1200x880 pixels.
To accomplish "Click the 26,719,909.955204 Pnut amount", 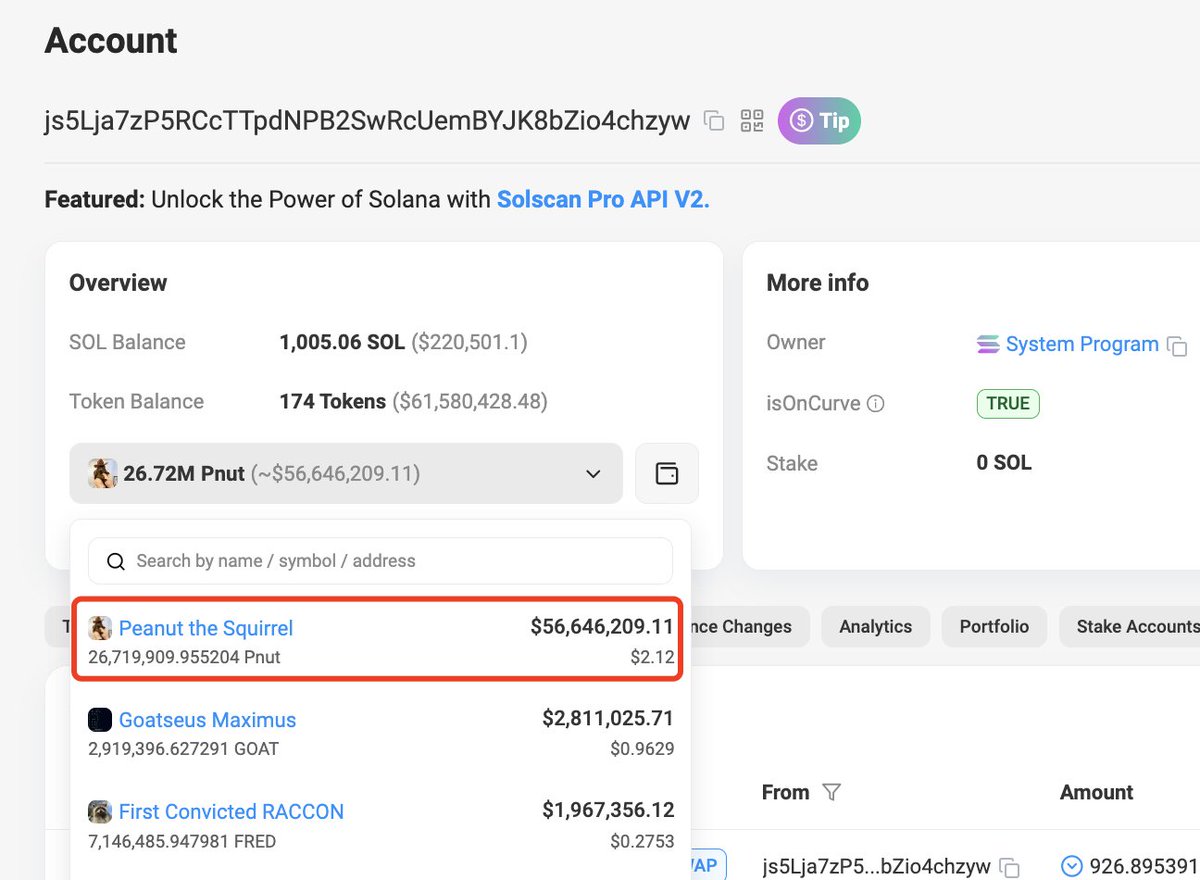I will (184, 658).
